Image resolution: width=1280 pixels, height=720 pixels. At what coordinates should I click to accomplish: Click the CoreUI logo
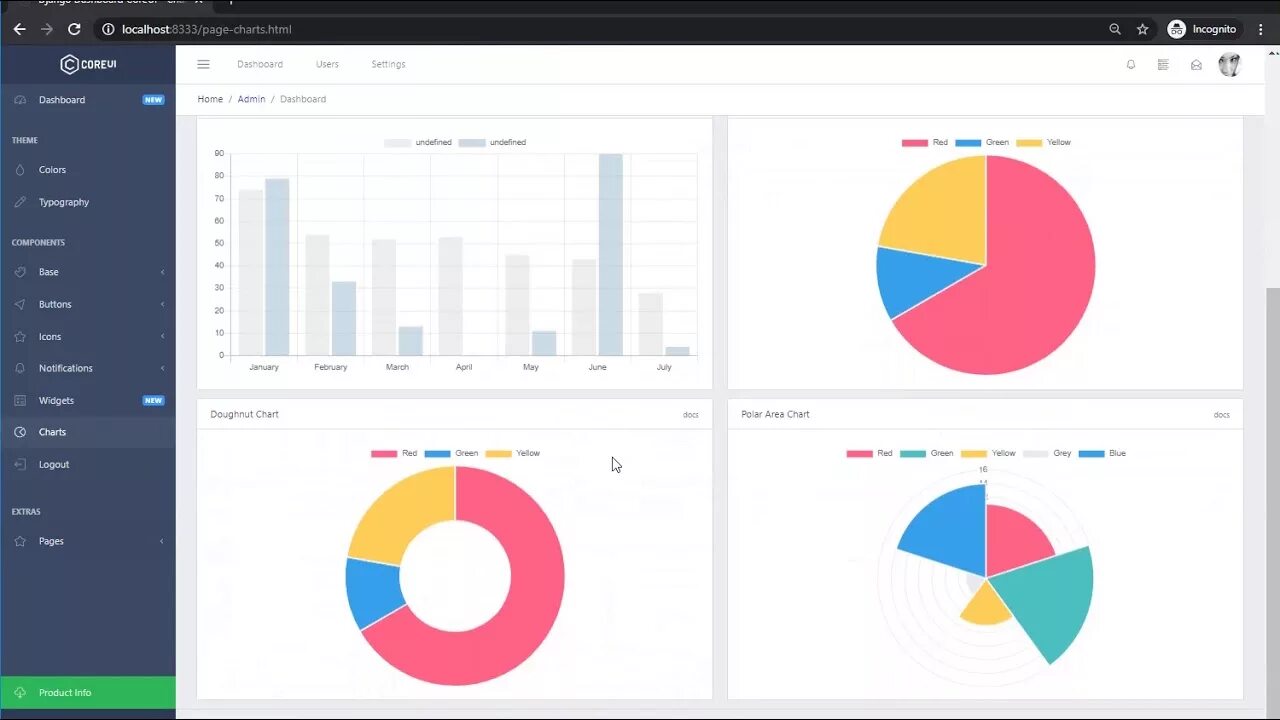pos(88,64)
